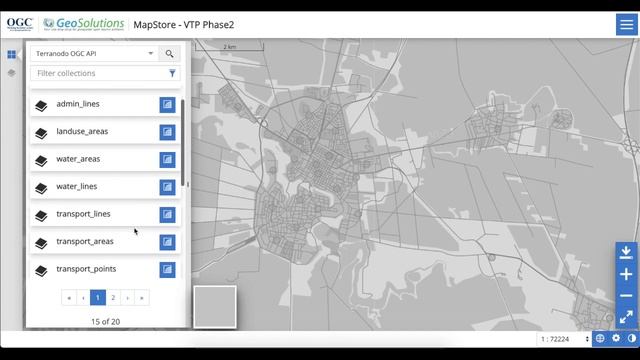
Task: Click the transport_points layer stack icon
Action: (x=41, y=271)
